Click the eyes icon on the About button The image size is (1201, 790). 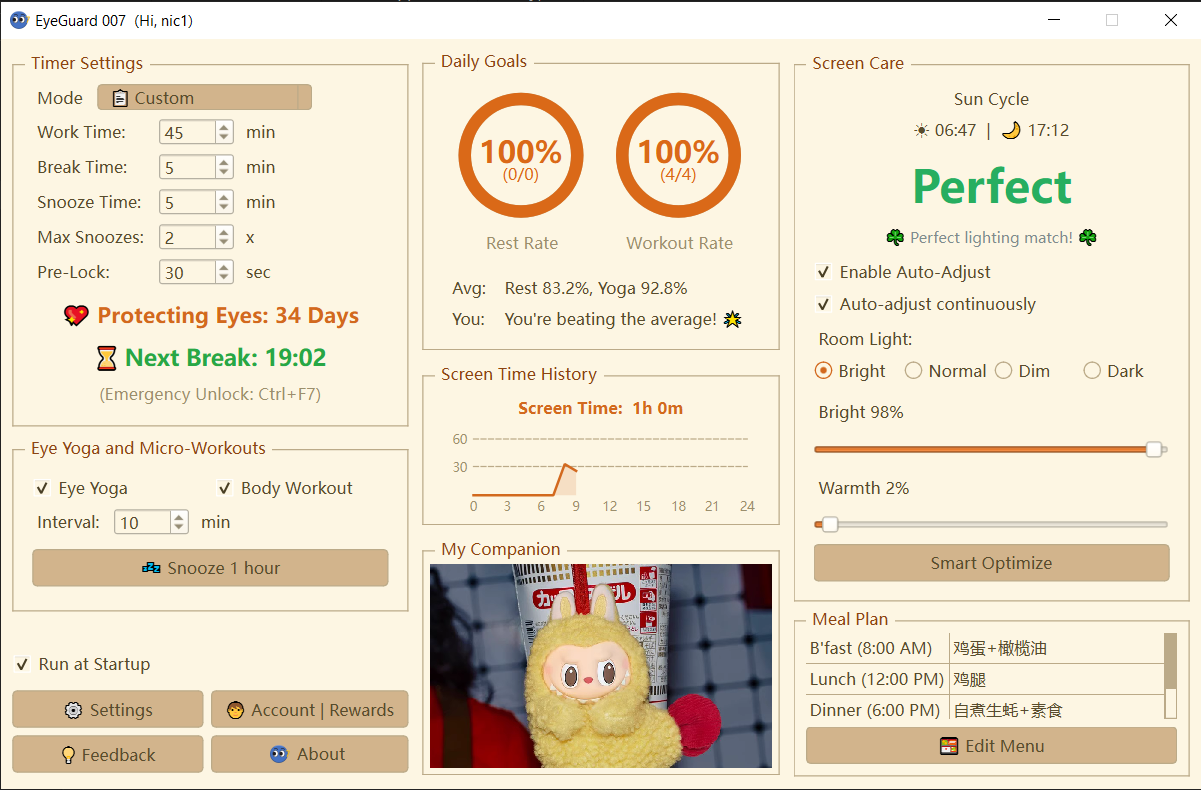pos(281,754)
